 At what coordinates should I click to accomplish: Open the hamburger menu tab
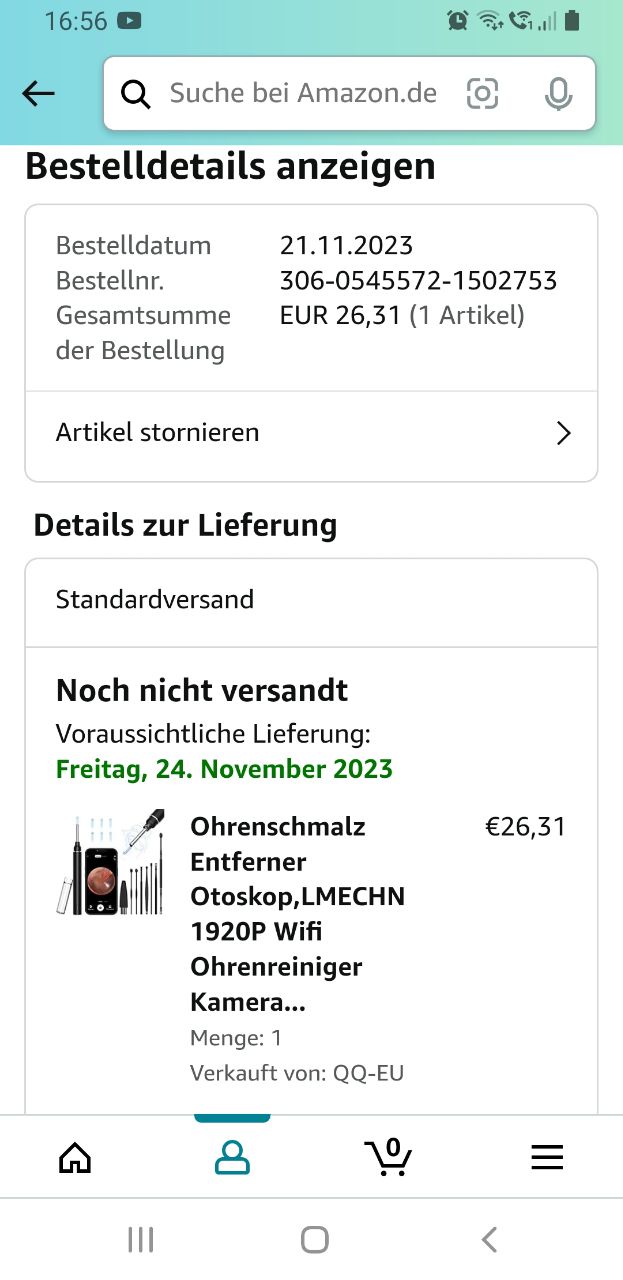[x=547, y=1158]
